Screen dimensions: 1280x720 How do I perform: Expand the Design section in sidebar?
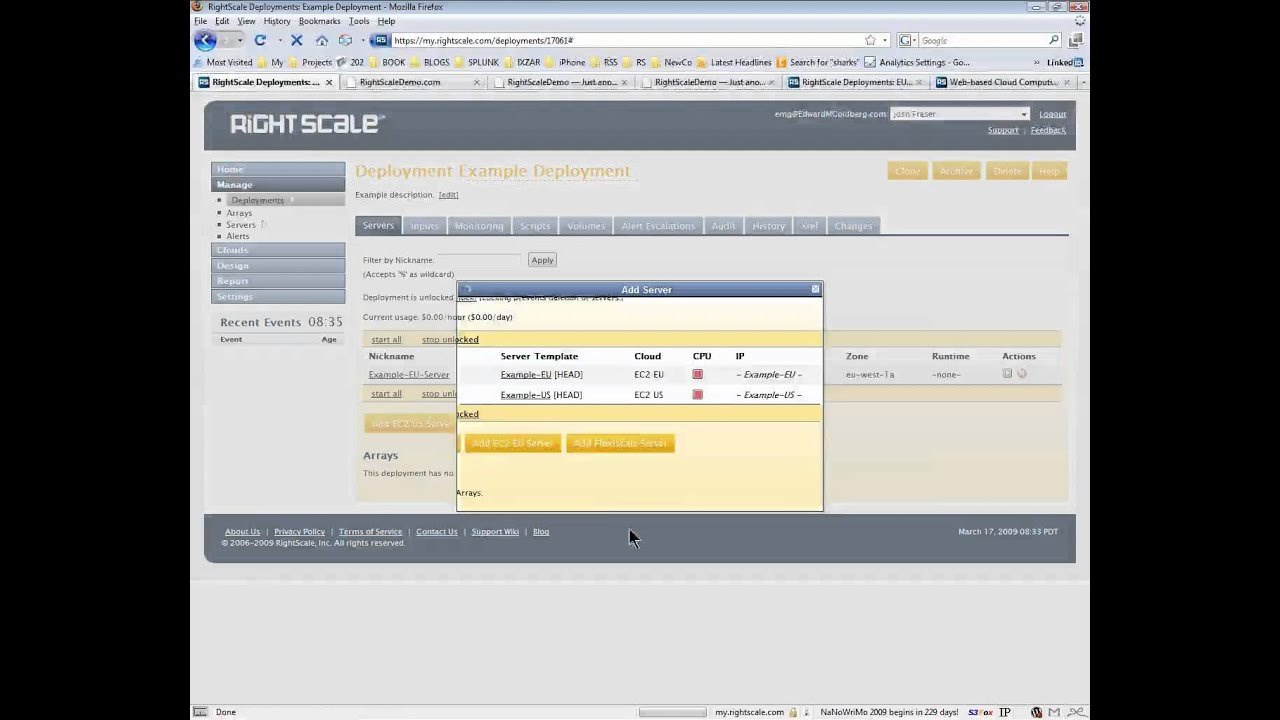point(278,265)
